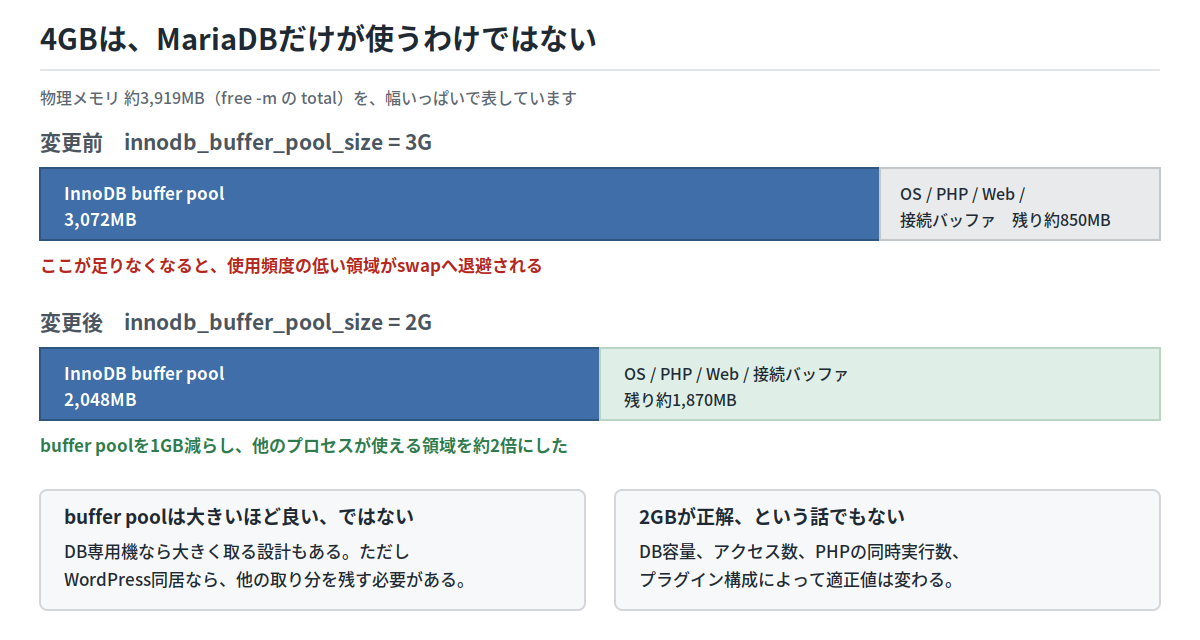1200x640 pixels.
Task: Click the gray '残り約850MB' OS/PHP/Web segment
Action: [1020, 204]
